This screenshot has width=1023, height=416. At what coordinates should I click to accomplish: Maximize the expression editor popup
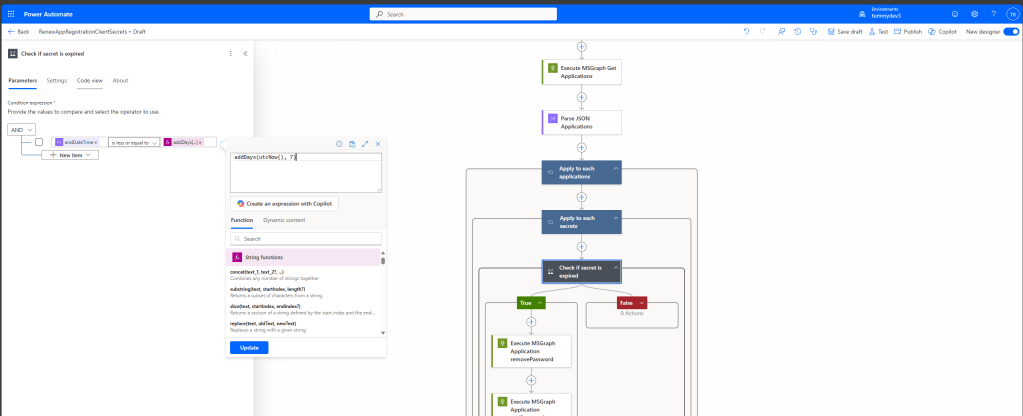click(x=365, y=143)
